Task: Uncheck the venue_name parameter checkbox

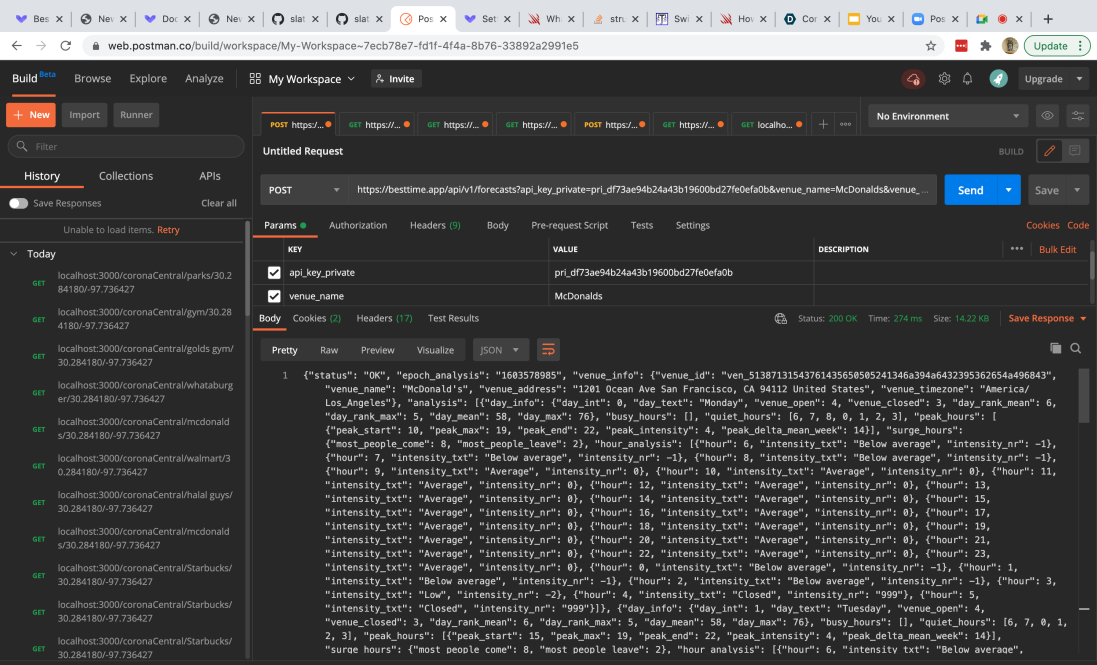Action: pos(274,296)
